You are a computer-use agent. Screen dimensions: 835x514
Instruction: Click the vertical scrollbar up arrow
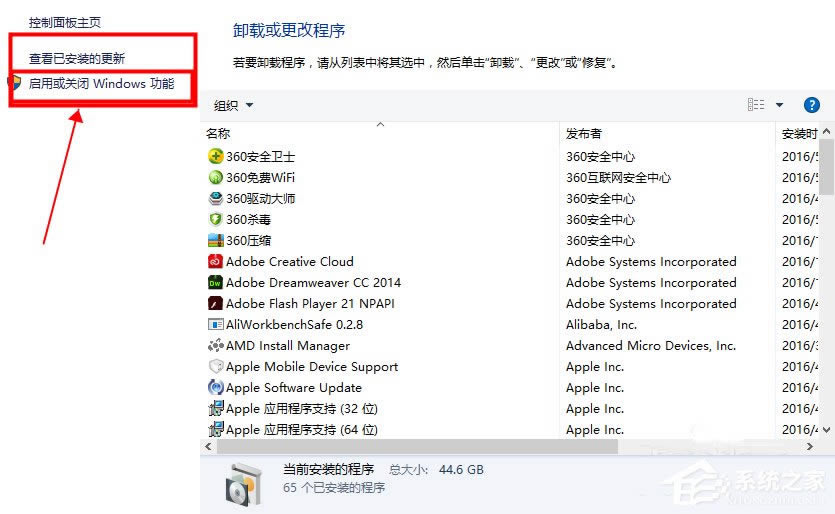(x=826, y=131)
